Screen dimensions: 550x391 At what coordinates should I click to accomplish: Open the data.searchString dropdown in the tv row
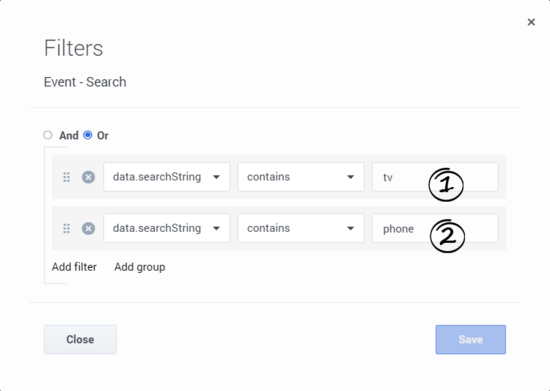point(167,177)
